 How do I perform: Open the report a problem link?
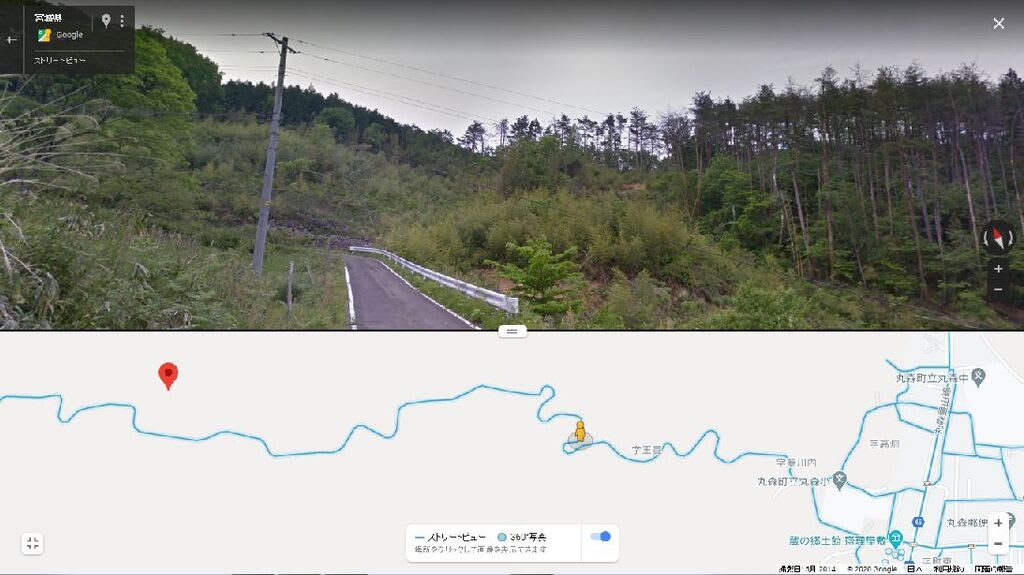pos(993,569)
